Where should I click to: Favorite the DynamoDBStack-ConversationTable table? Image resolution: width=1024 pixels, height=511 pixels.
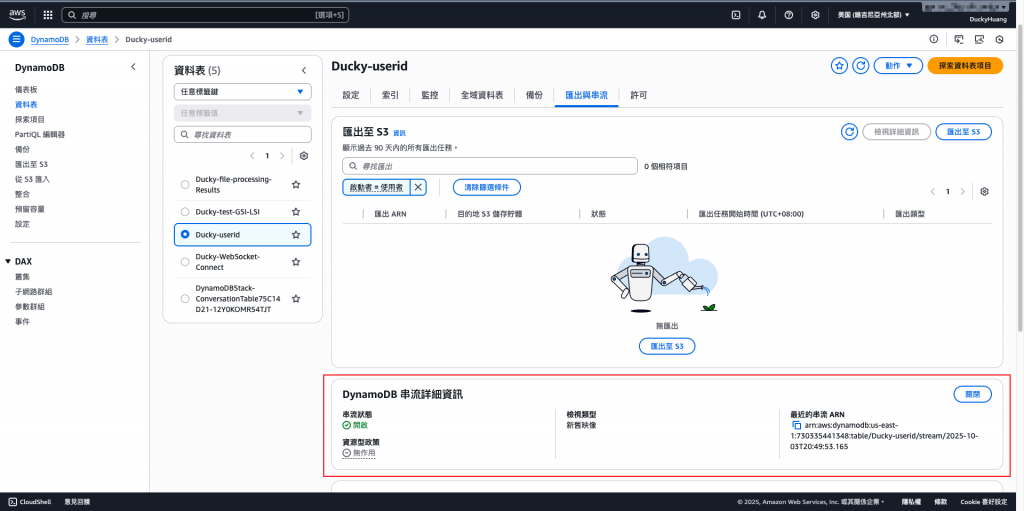(x=296, y=299)
